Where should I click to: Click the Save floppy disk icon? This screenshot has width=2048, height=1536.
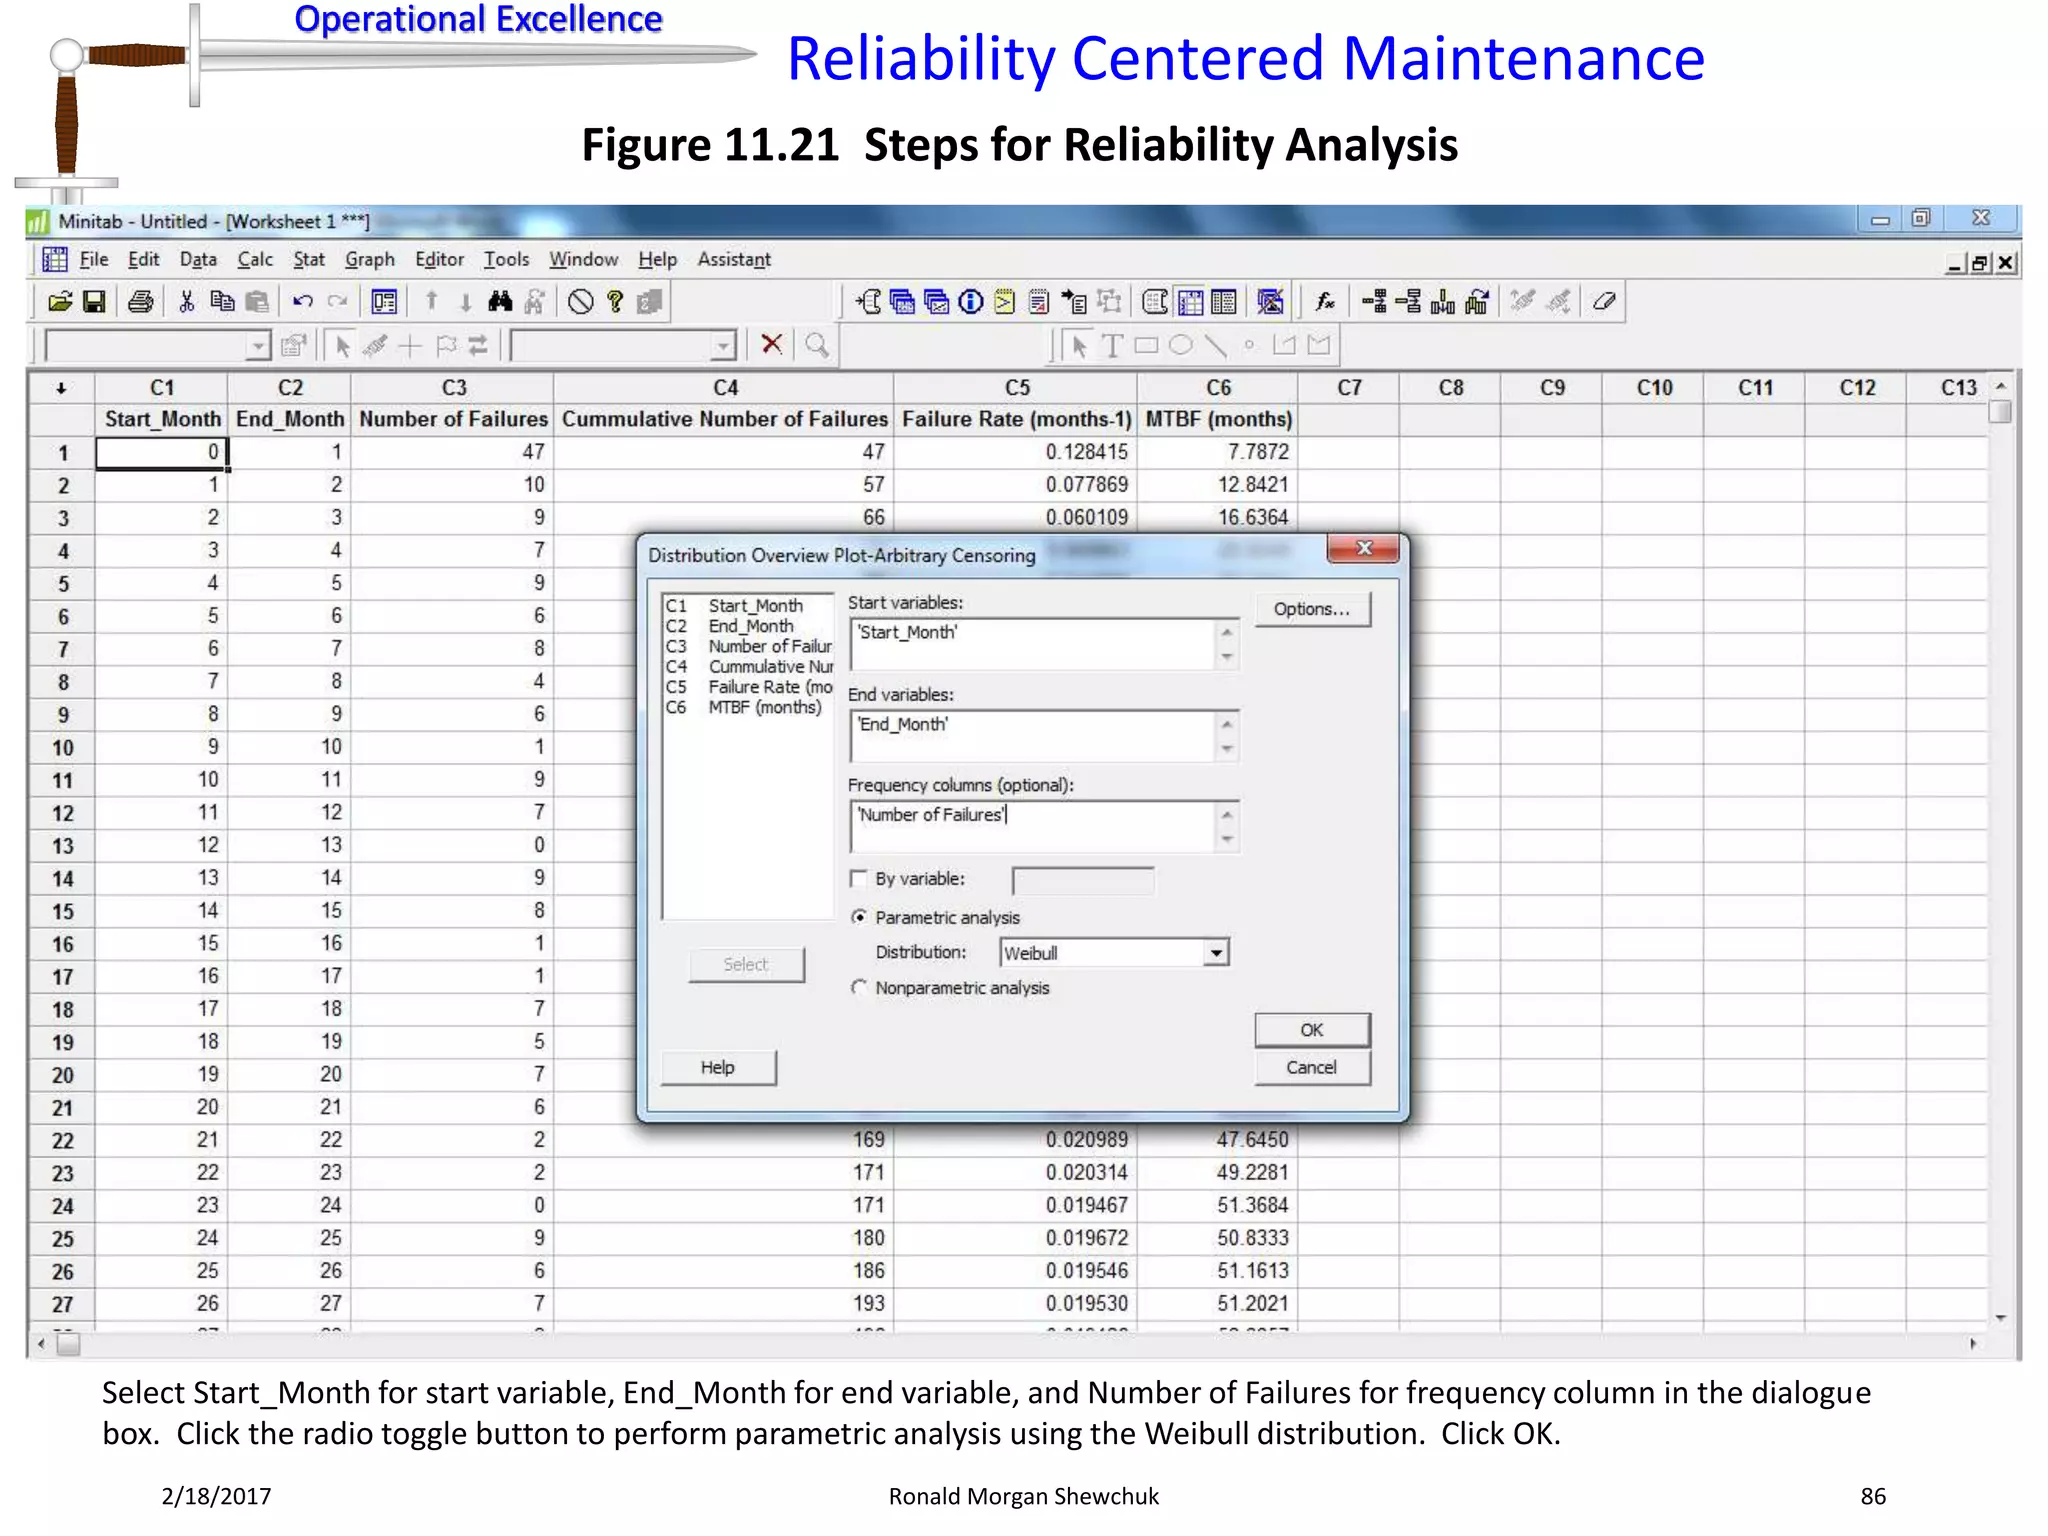pos(94,302)
